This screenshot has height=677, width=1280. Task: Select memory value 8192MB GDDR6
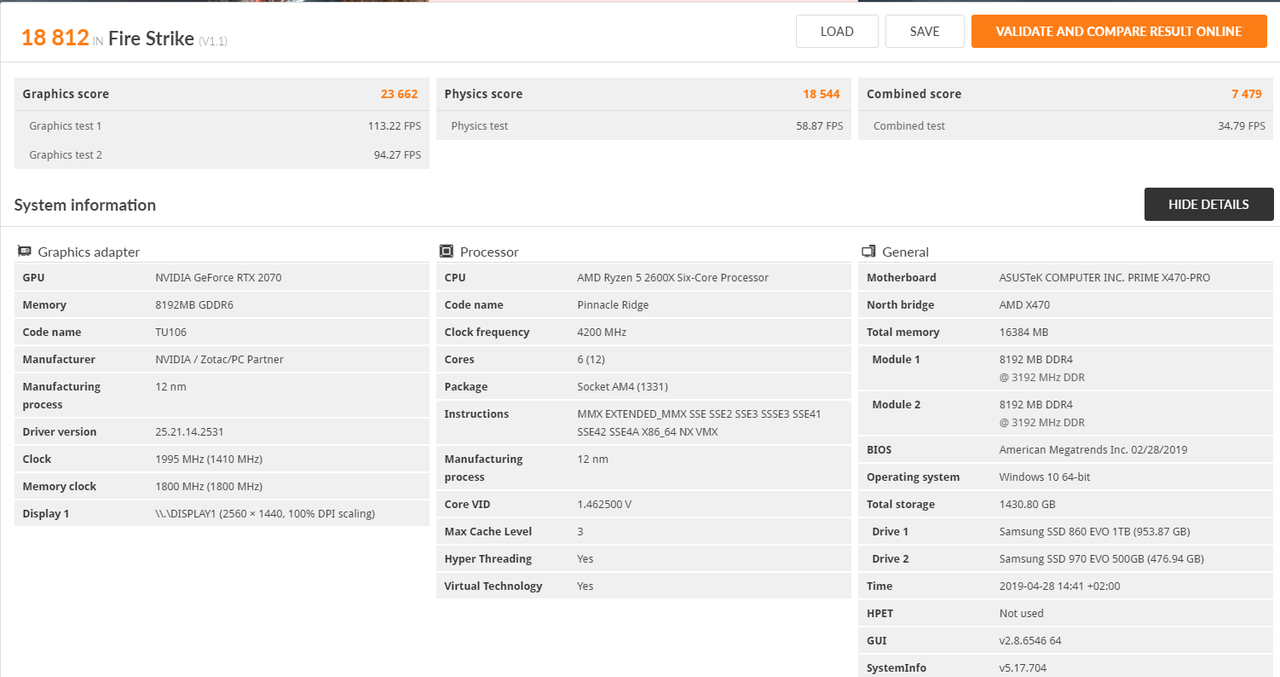(194, 305)
